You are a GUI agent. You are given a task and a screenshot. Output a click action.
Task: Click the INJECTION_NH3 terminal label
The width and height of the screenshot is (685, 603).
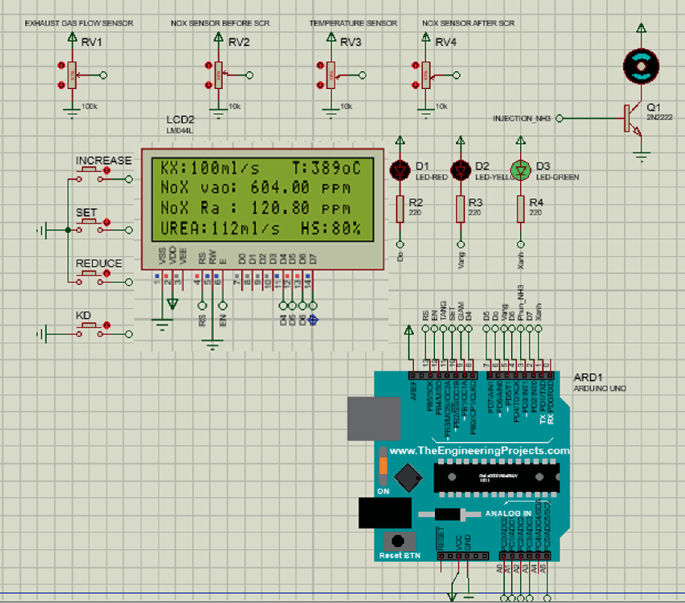tap(522, 119)
